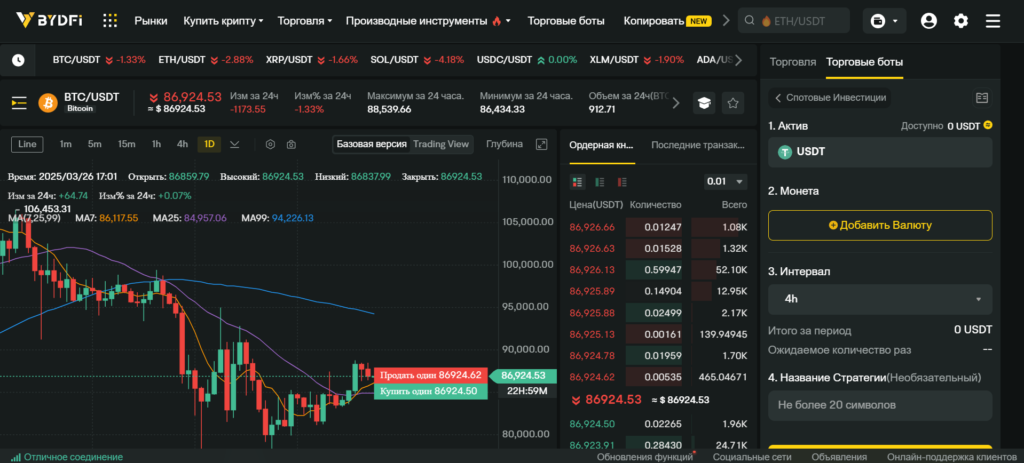Focus the strategy name input field
1024x463 pixels.
click(879, 405)
